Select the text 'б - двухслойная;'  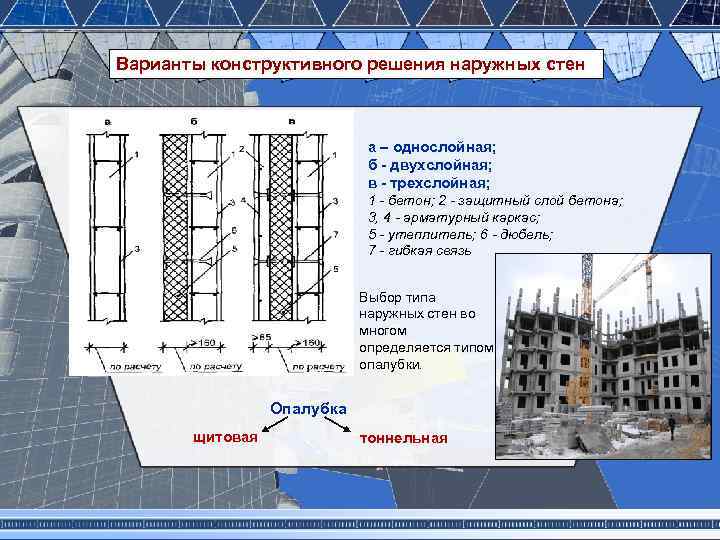[x=430, y=165]
